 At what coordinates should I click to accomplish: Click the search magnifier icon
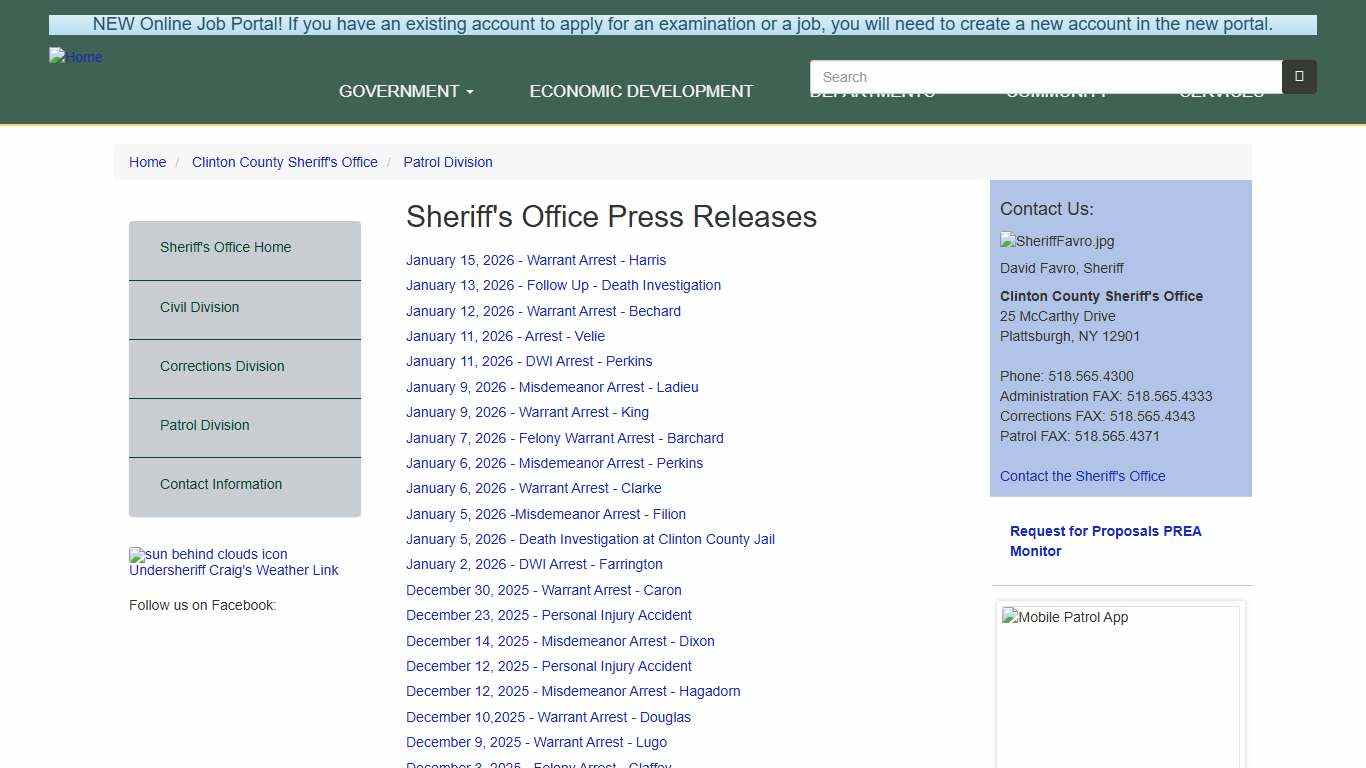[x=1297, y=76]
